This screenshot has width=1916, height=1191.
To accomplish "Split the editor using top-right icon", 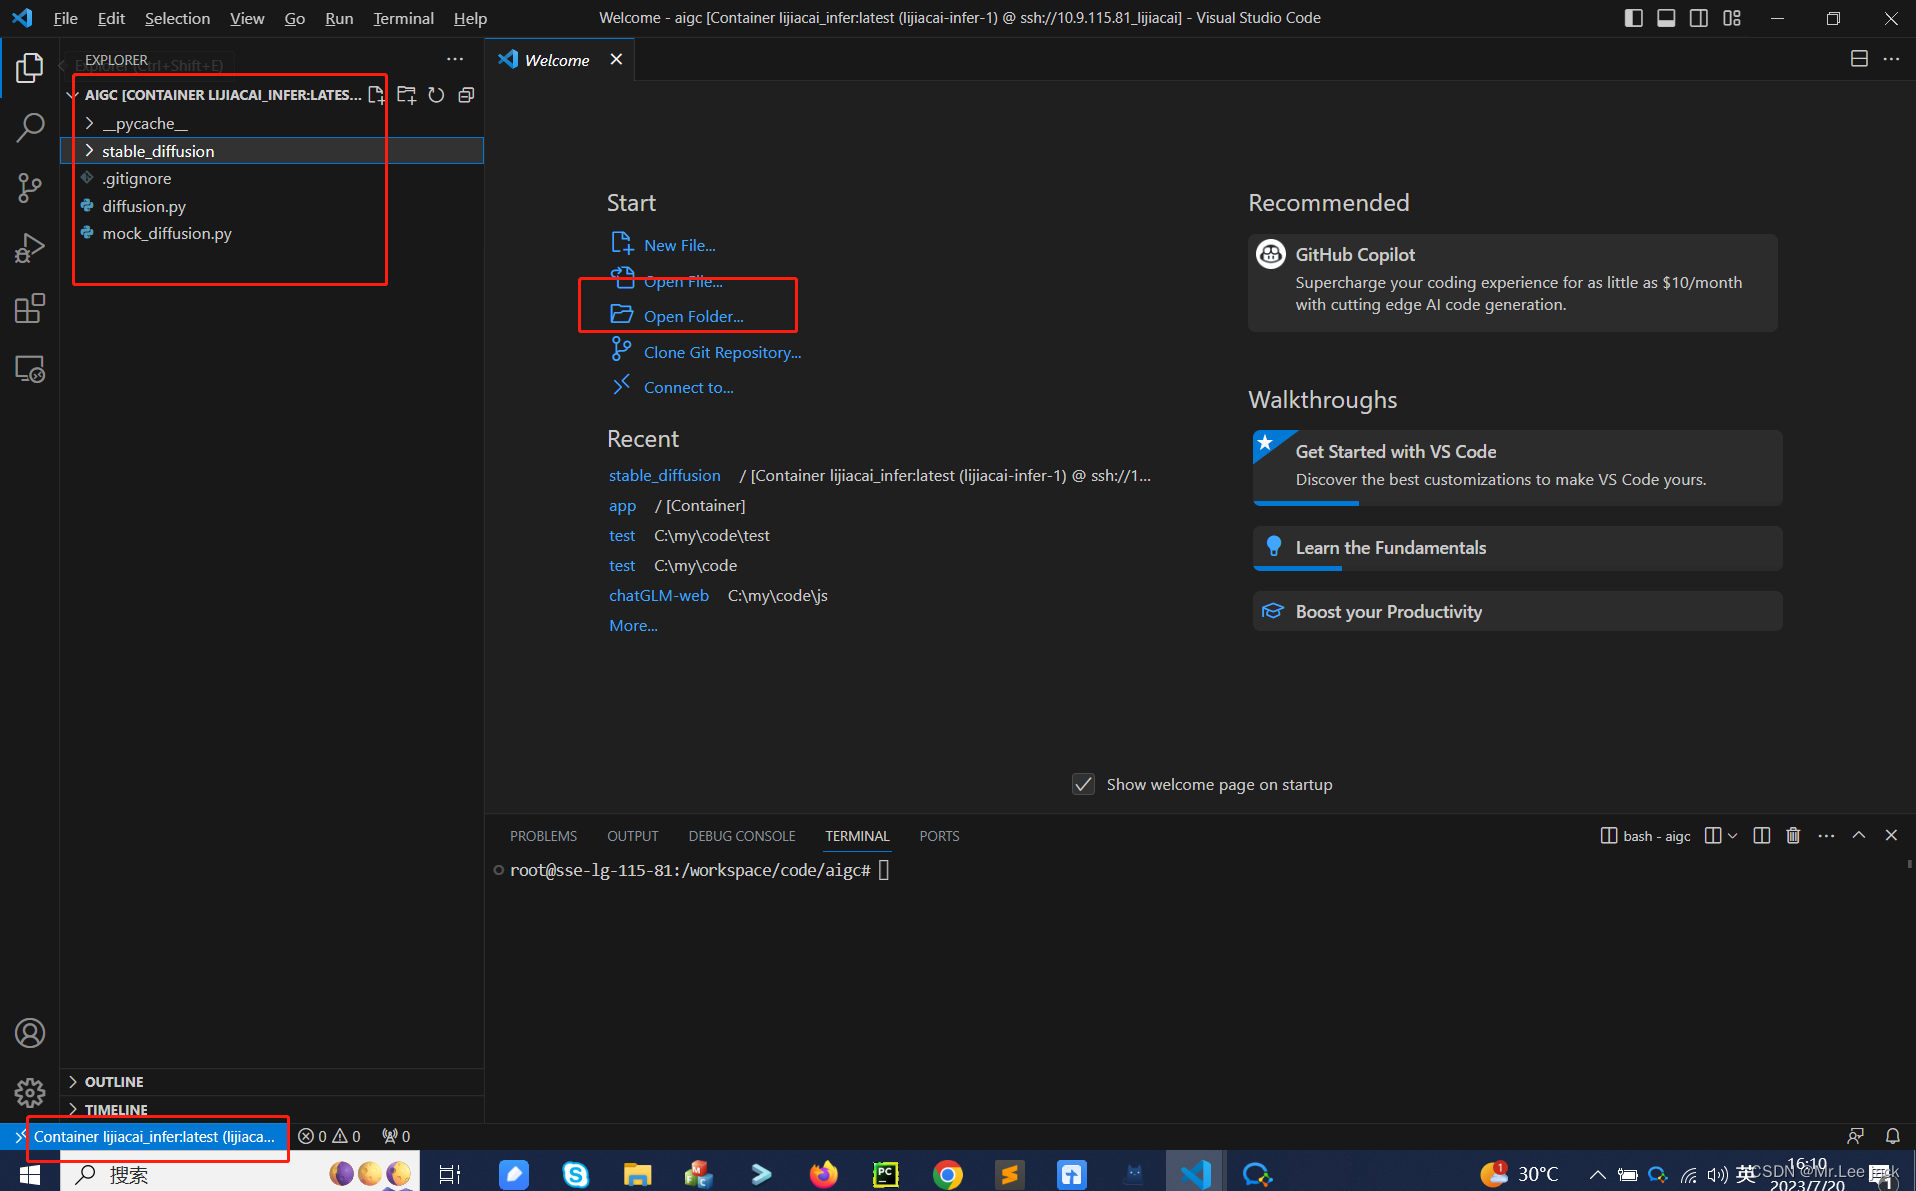I will (x=1859, y=59).
